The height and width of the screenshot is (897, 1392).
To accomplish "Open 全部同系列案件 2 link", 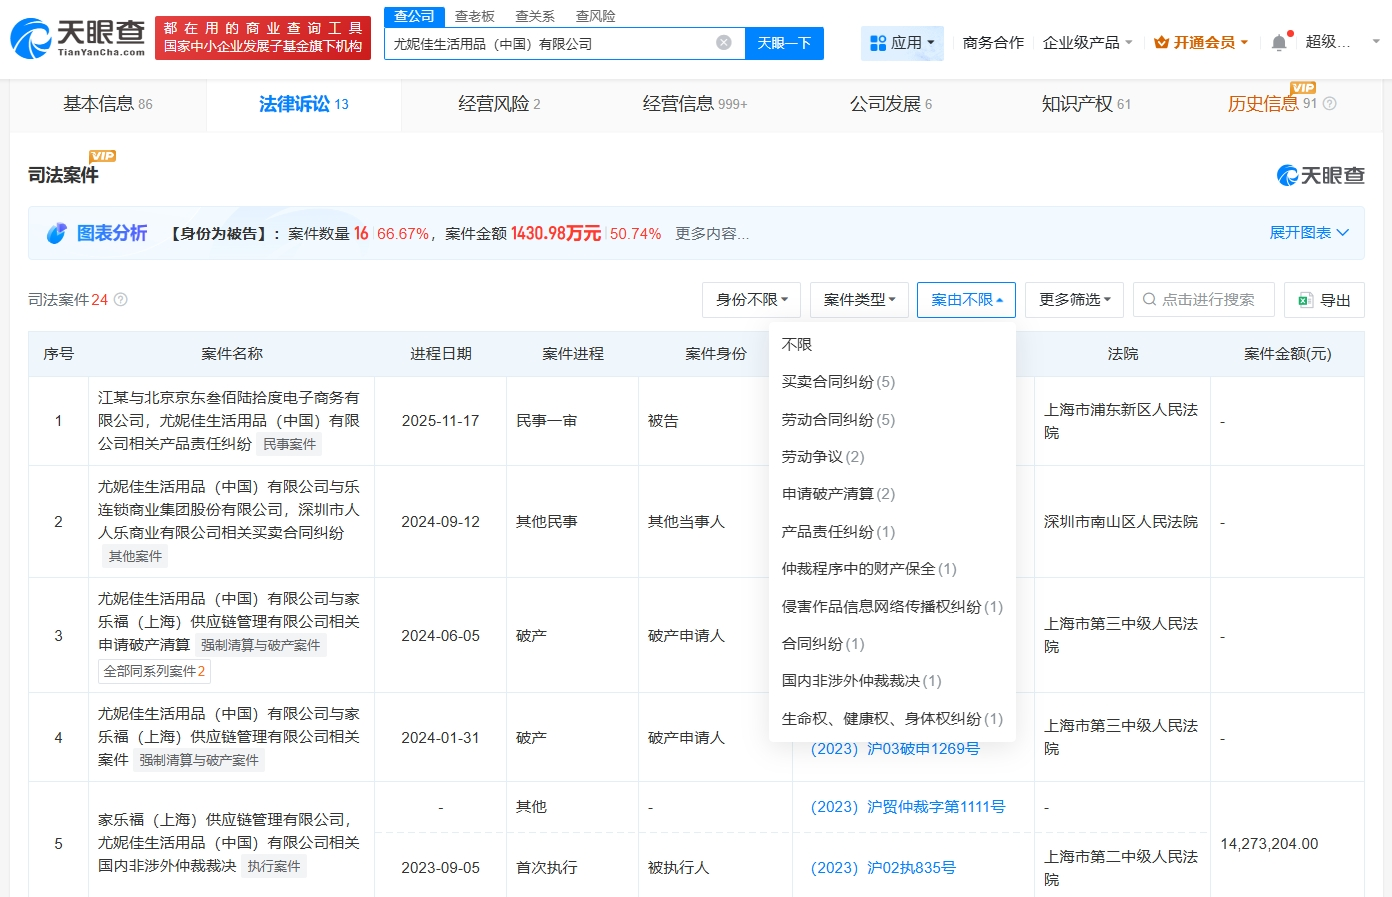I will pyautogui.click(x=154, y=672).
